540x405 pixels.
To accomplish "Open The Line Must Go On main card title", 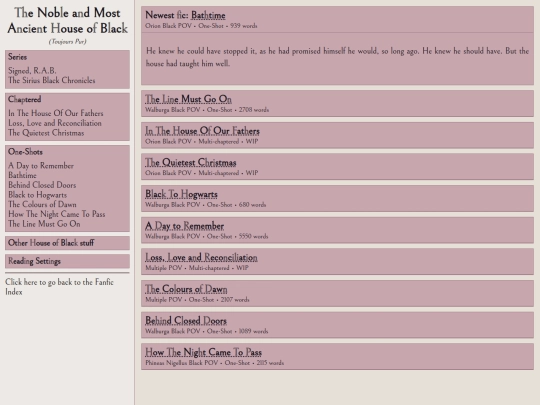I will [x=188, y=99].
